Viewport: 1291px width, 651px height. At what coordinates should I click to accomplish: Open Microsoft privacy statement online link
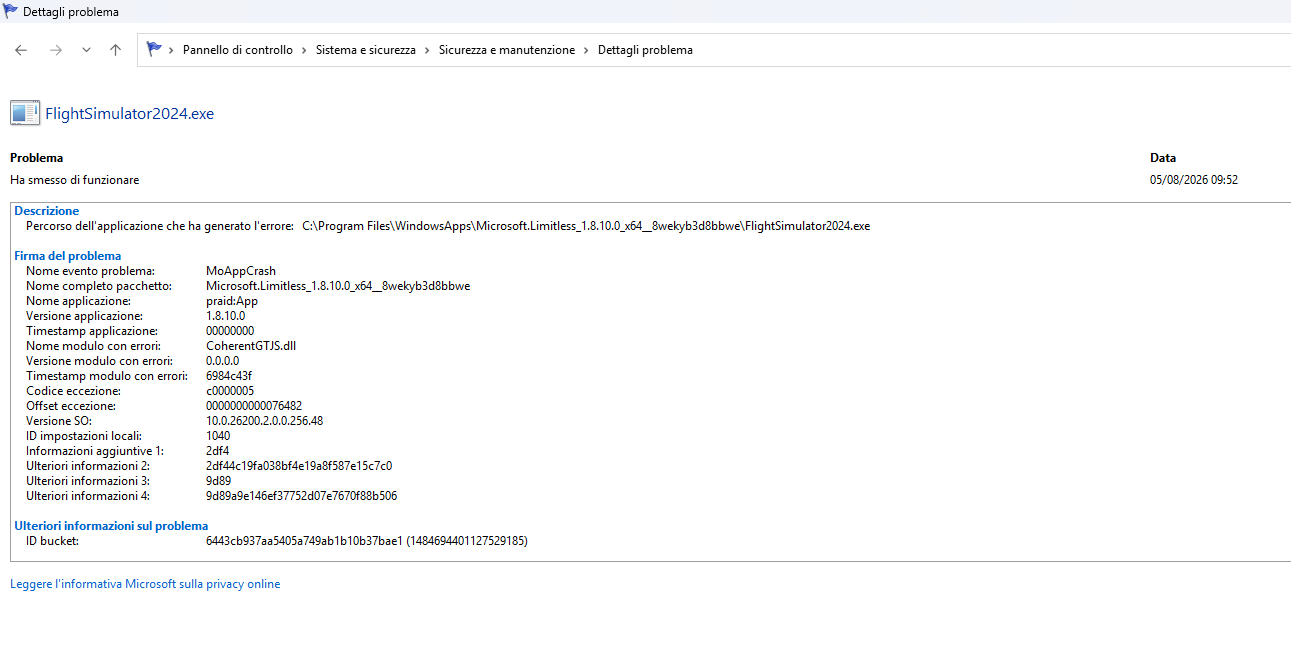point(145,584)
